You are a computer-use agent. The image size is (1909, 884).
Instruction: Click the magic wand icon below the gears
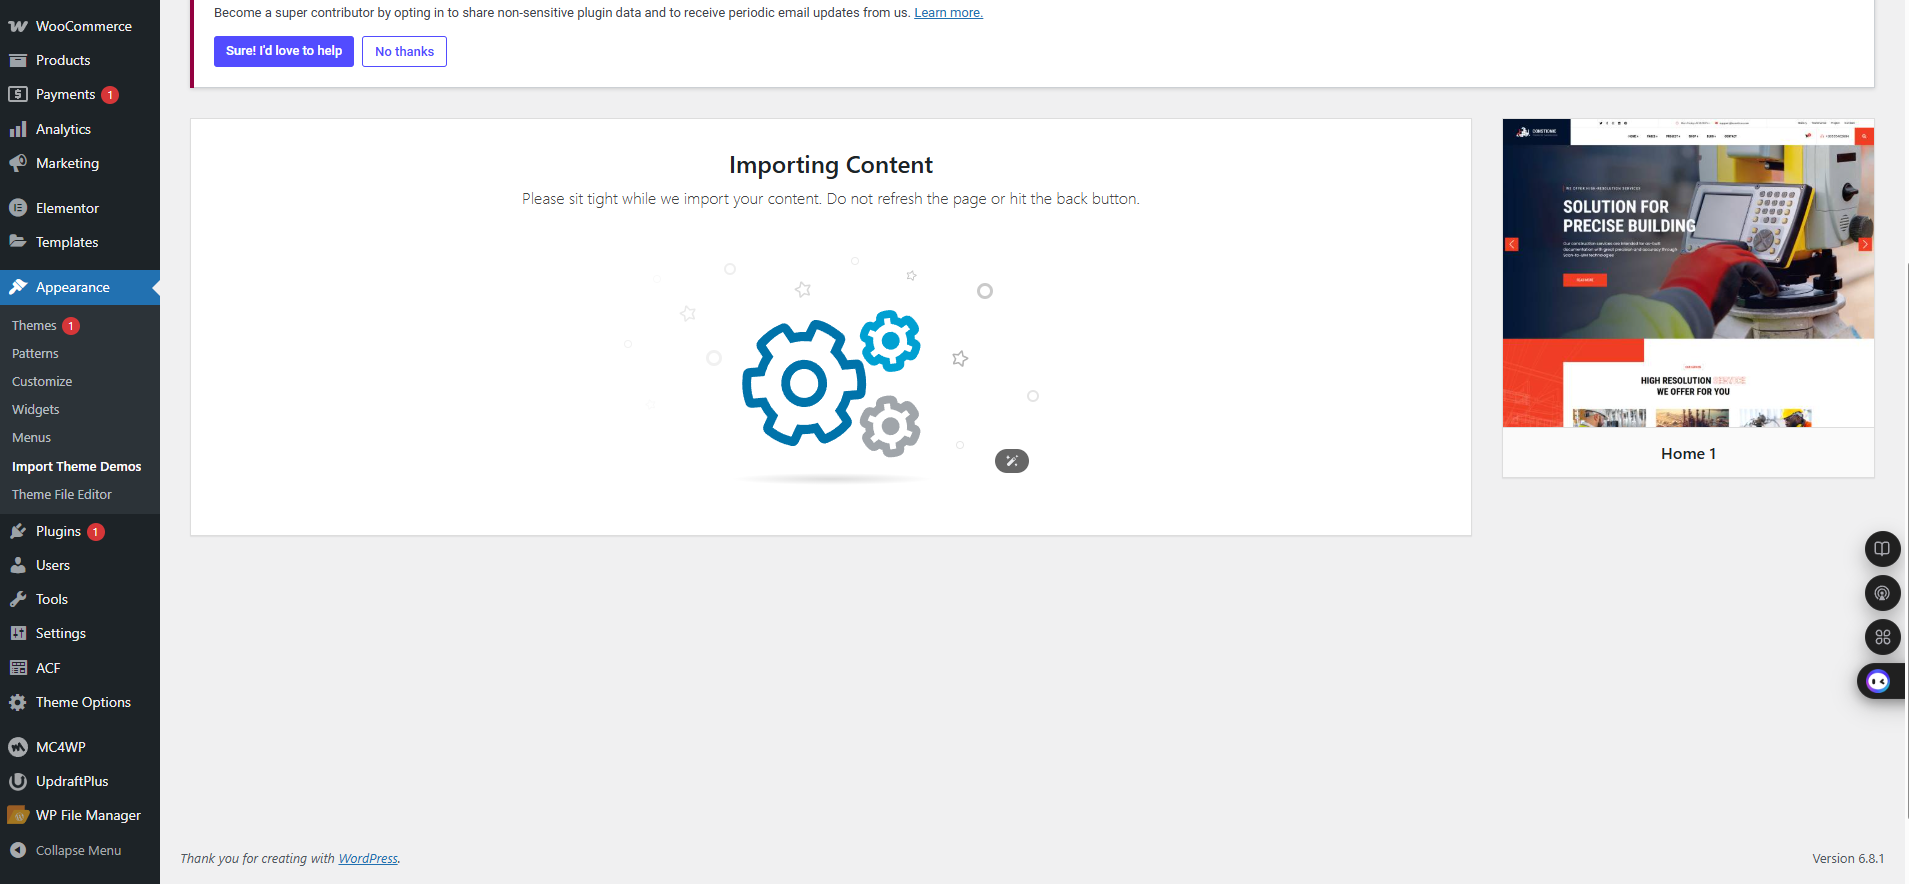[x=1011, y=461]
